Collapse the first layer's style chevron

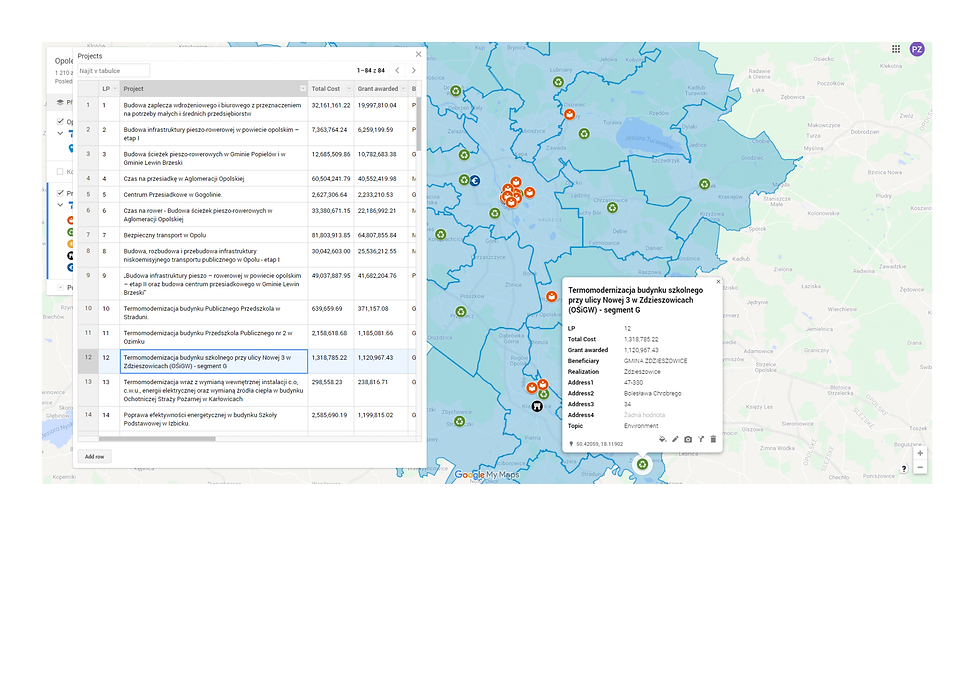pyautogui.click(x=60, y=133)
